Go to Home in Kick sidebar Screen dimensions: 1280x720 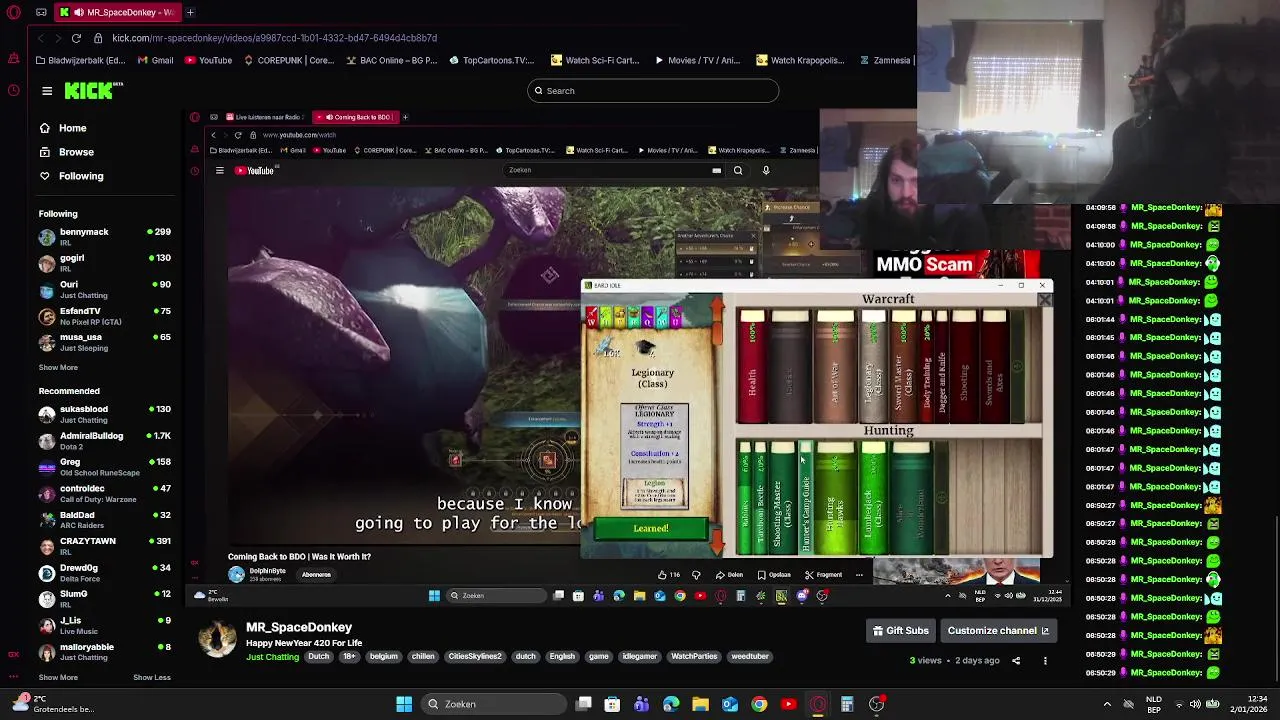click(x=63, y=128)
